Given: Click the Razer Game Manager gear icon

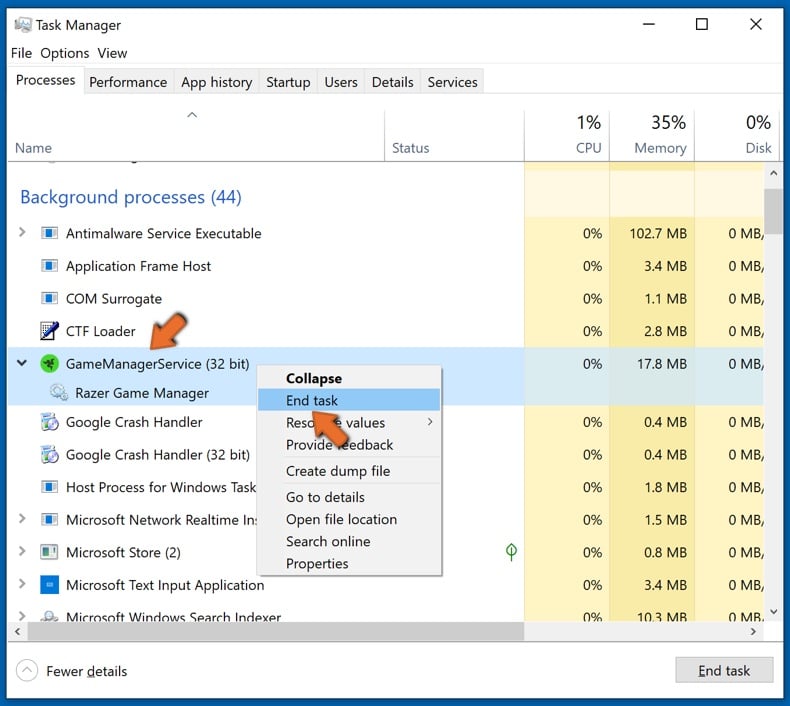Looking at the screenshot, I should (x=59, y=392).
